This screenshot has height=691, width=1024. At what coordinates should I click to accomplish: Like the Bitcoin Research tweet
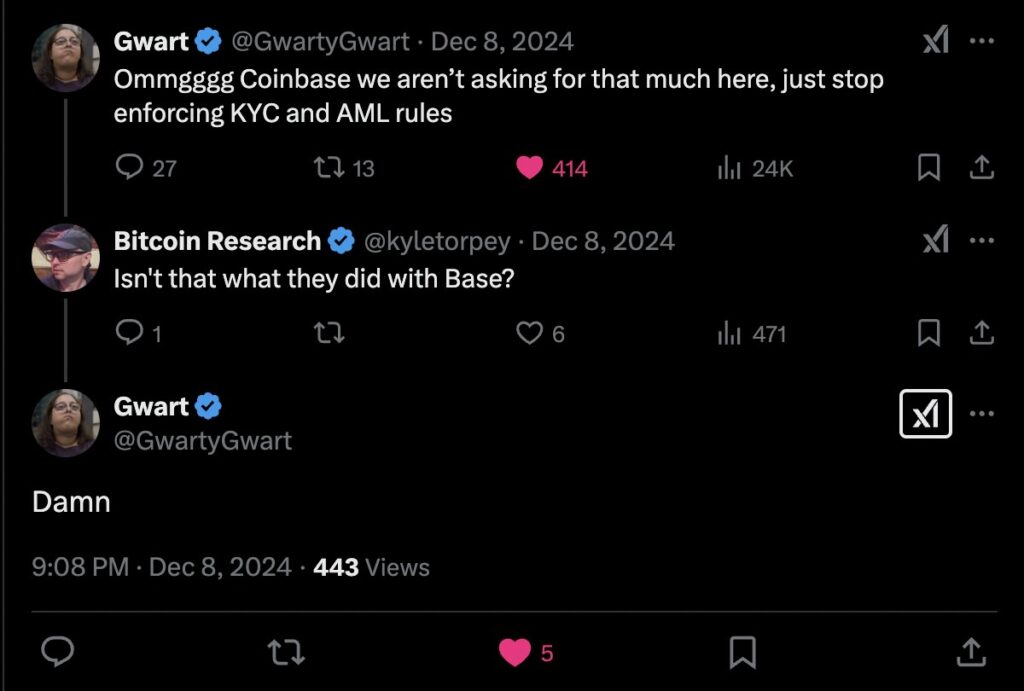click(x=529, y=333)
